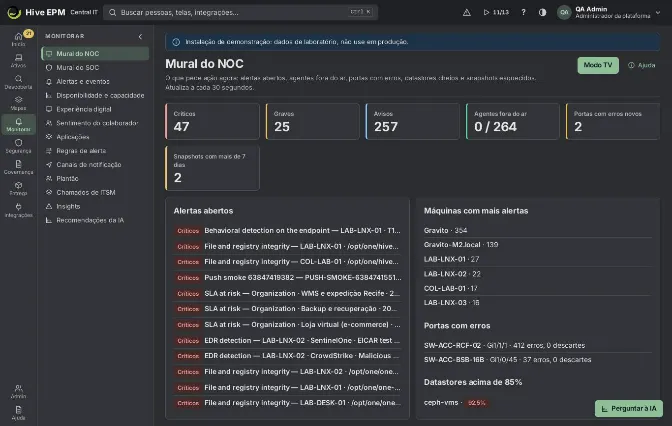Open Recomendações da IA menu item
Screen dimensions: 672x426
coord(95,220)
